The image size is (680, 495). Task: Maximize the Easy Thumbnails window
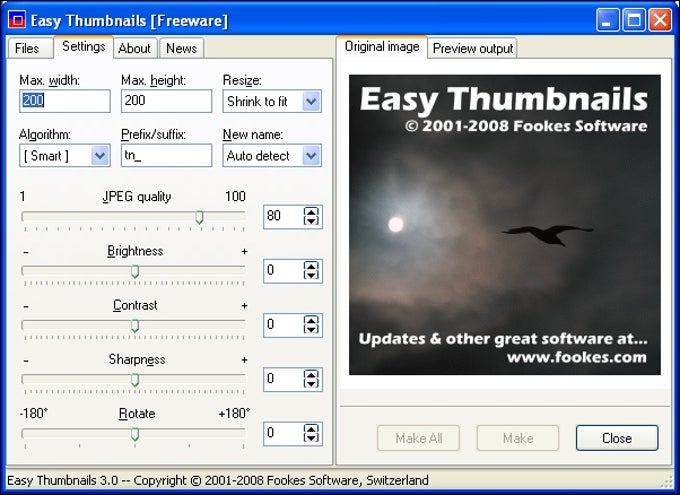634,20
